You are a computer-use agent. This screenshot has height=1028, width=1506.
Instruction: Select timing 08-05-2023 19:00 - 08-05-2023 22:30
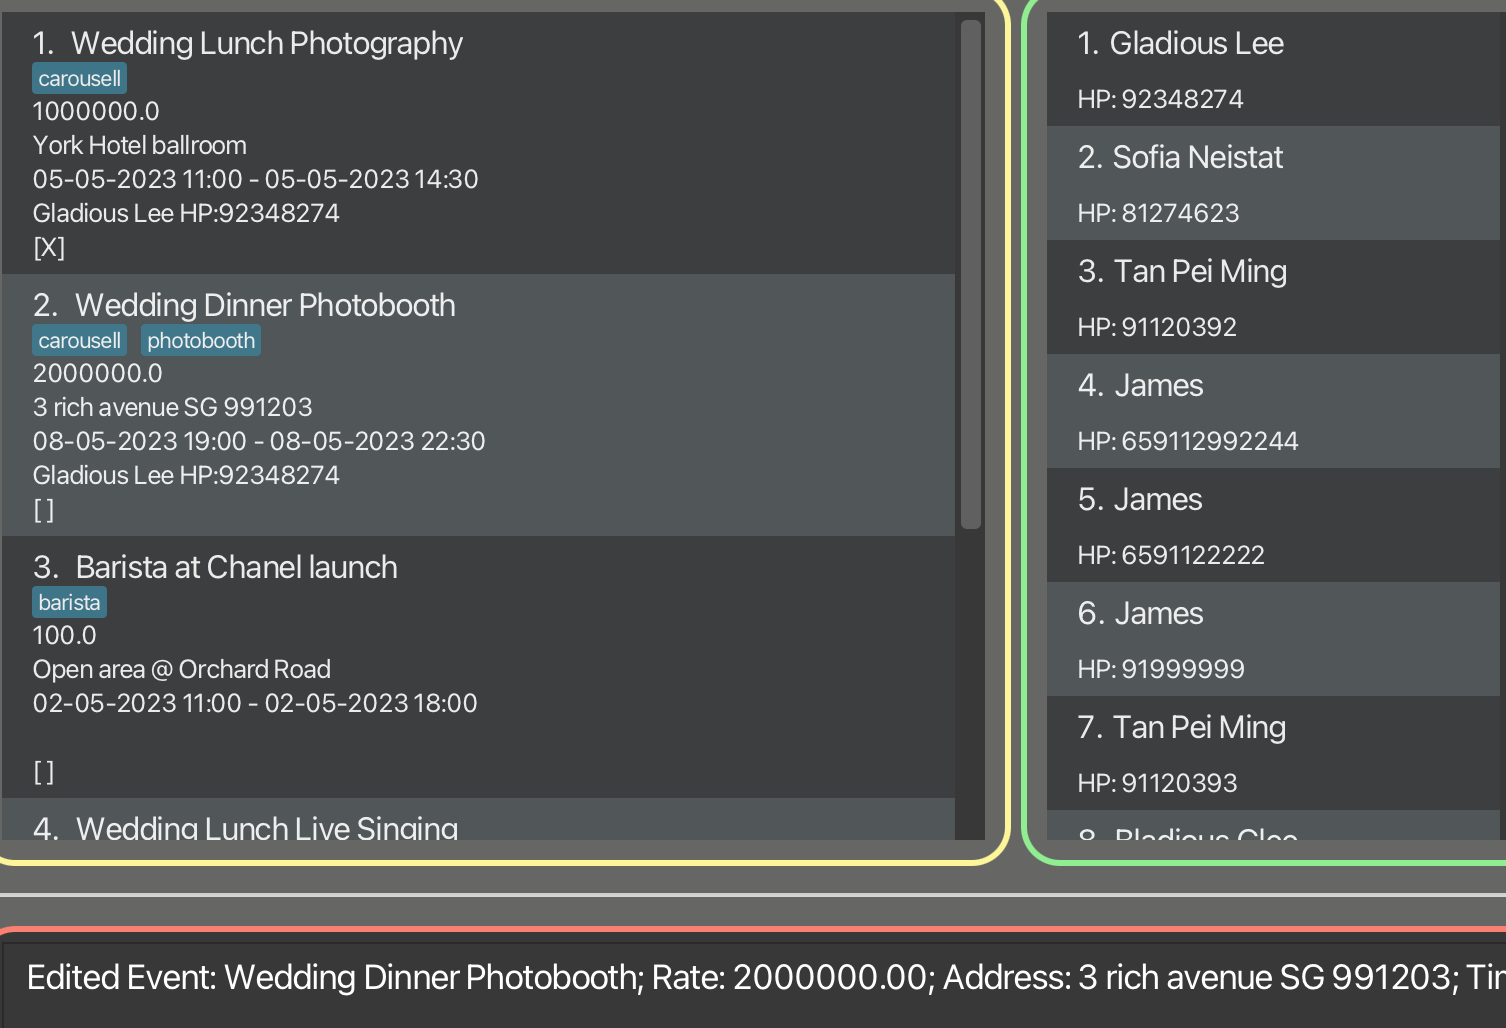click(x=259, y=441)
